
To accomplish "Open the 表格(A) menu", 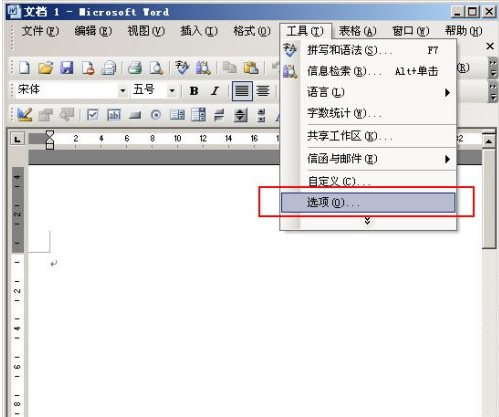I will (358, 31).
